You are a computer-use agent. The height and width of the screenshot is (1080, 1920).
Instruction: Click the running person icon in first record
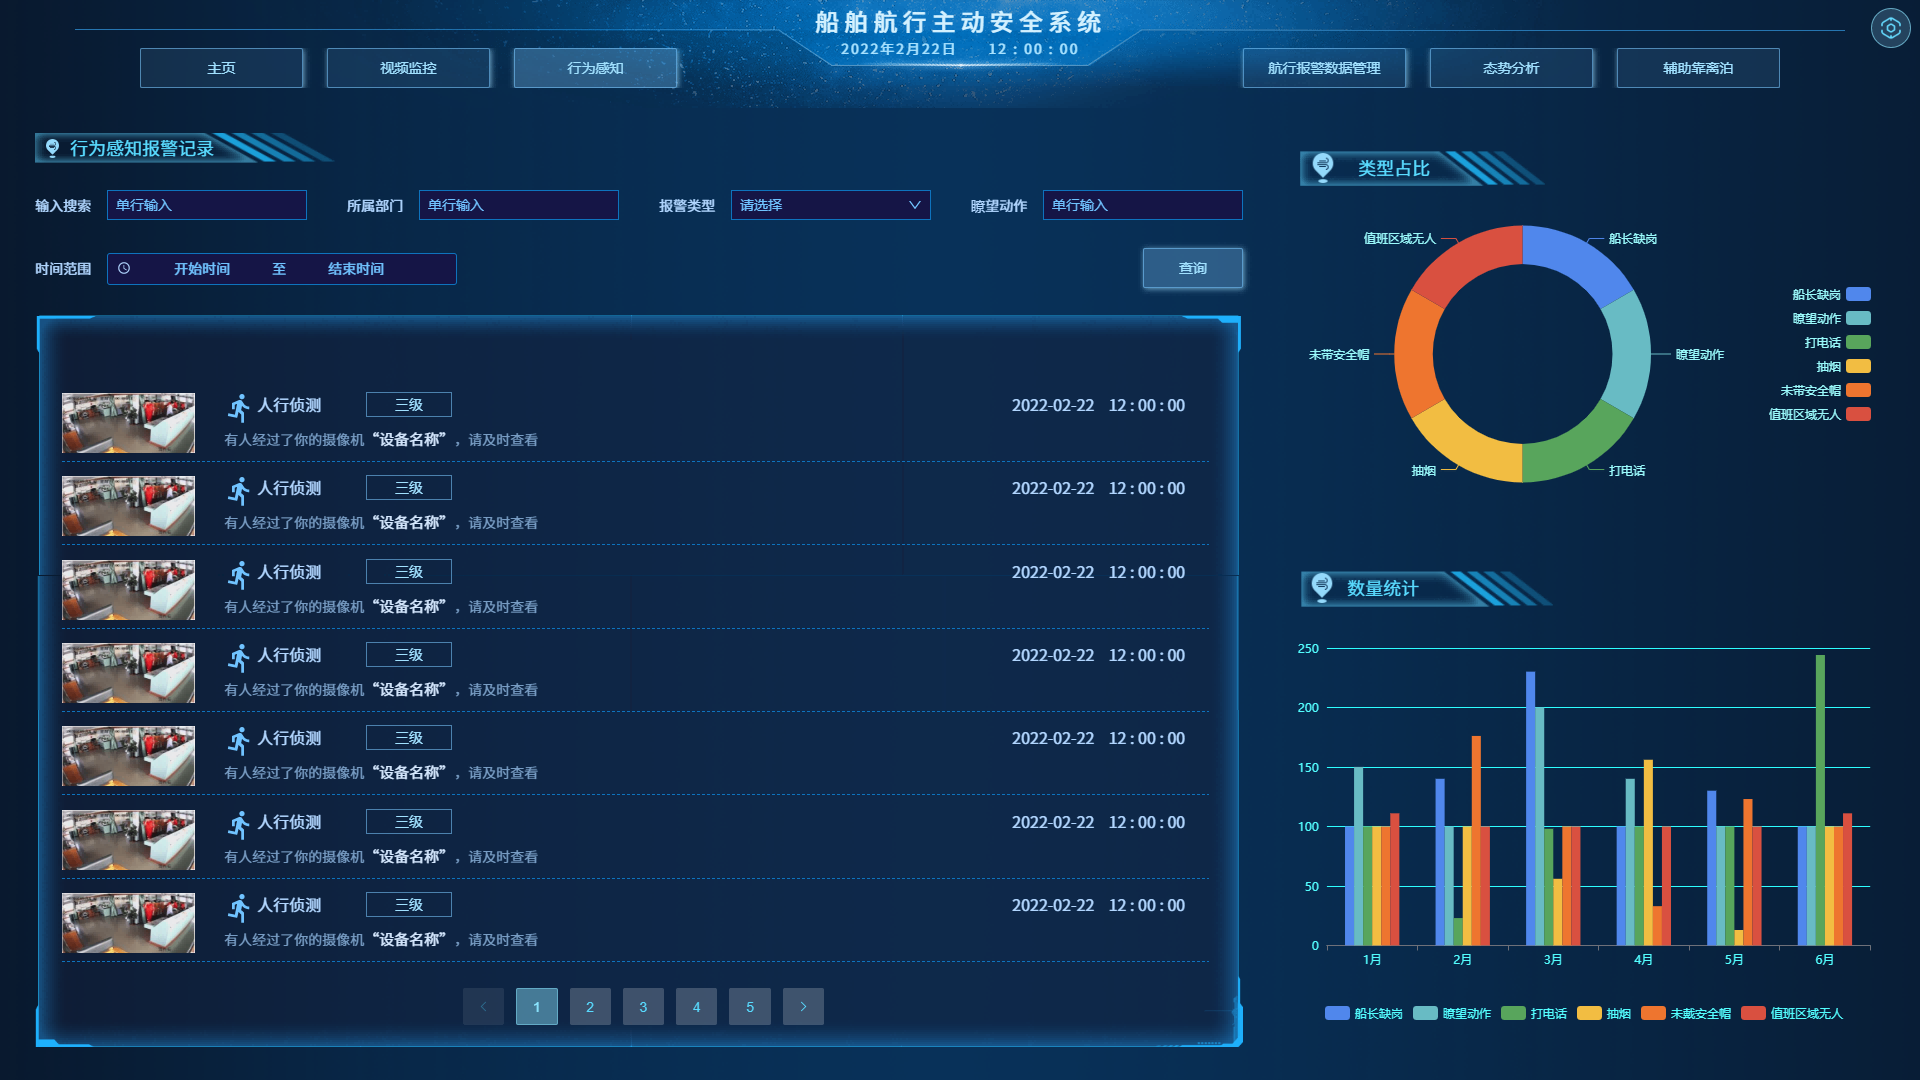238,407
